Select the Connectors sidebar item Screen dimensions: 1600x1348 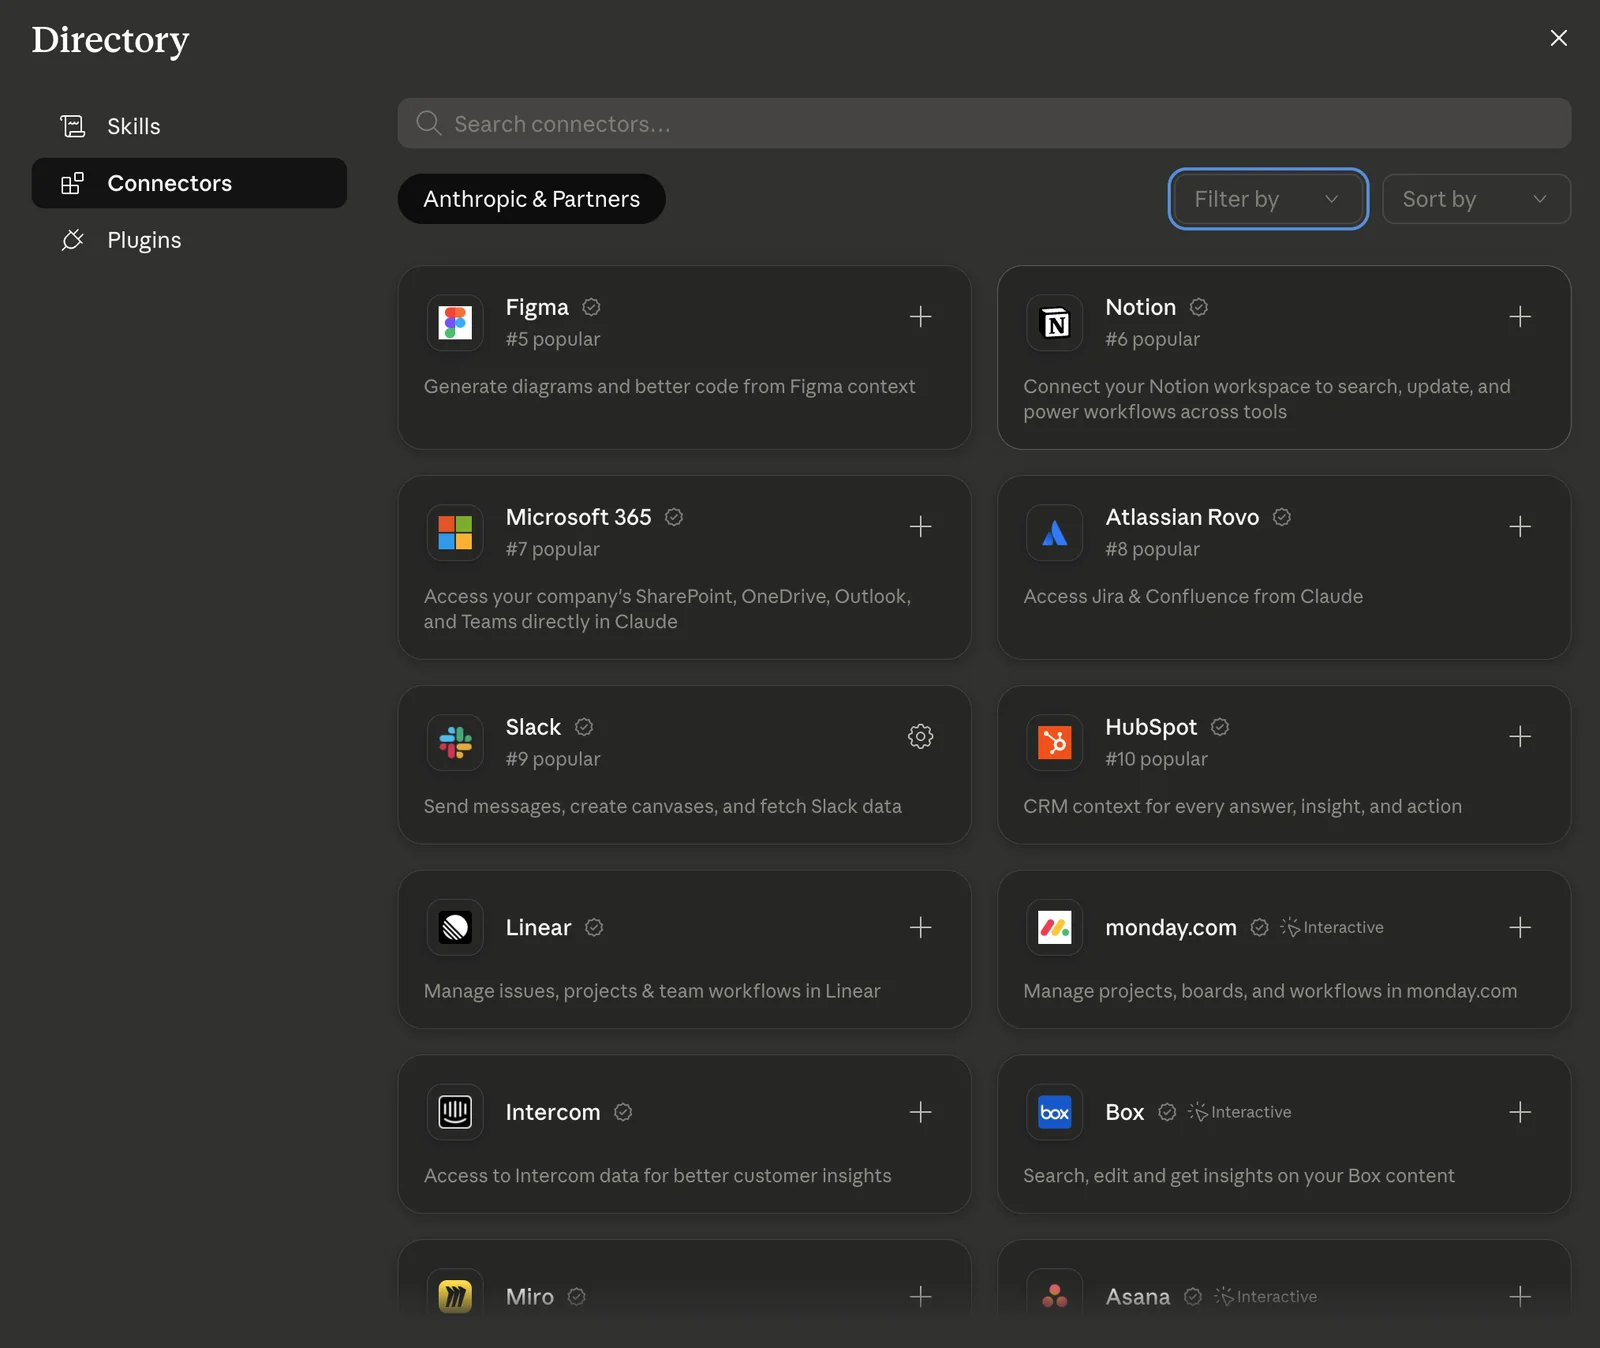(189, 183)
